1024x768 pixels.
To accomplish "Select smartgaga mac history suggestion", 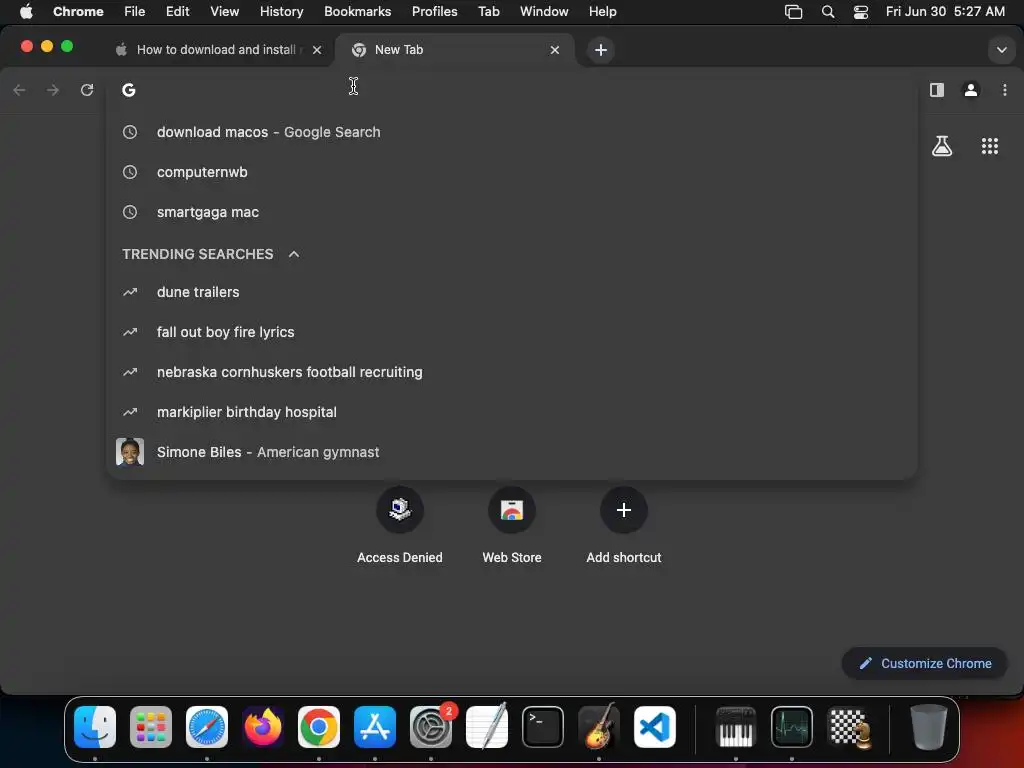I will pyautogui.click(x=511, y=212).
